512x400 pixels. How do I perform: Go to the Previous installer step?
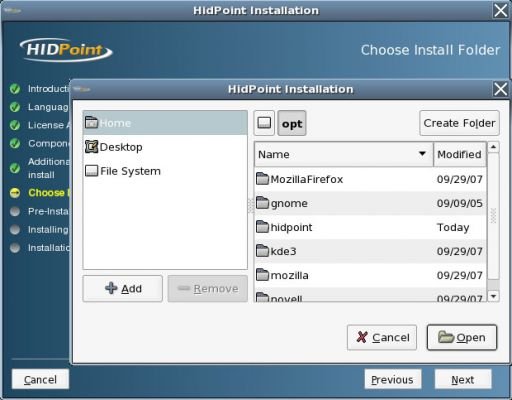[x=393, y=379]
